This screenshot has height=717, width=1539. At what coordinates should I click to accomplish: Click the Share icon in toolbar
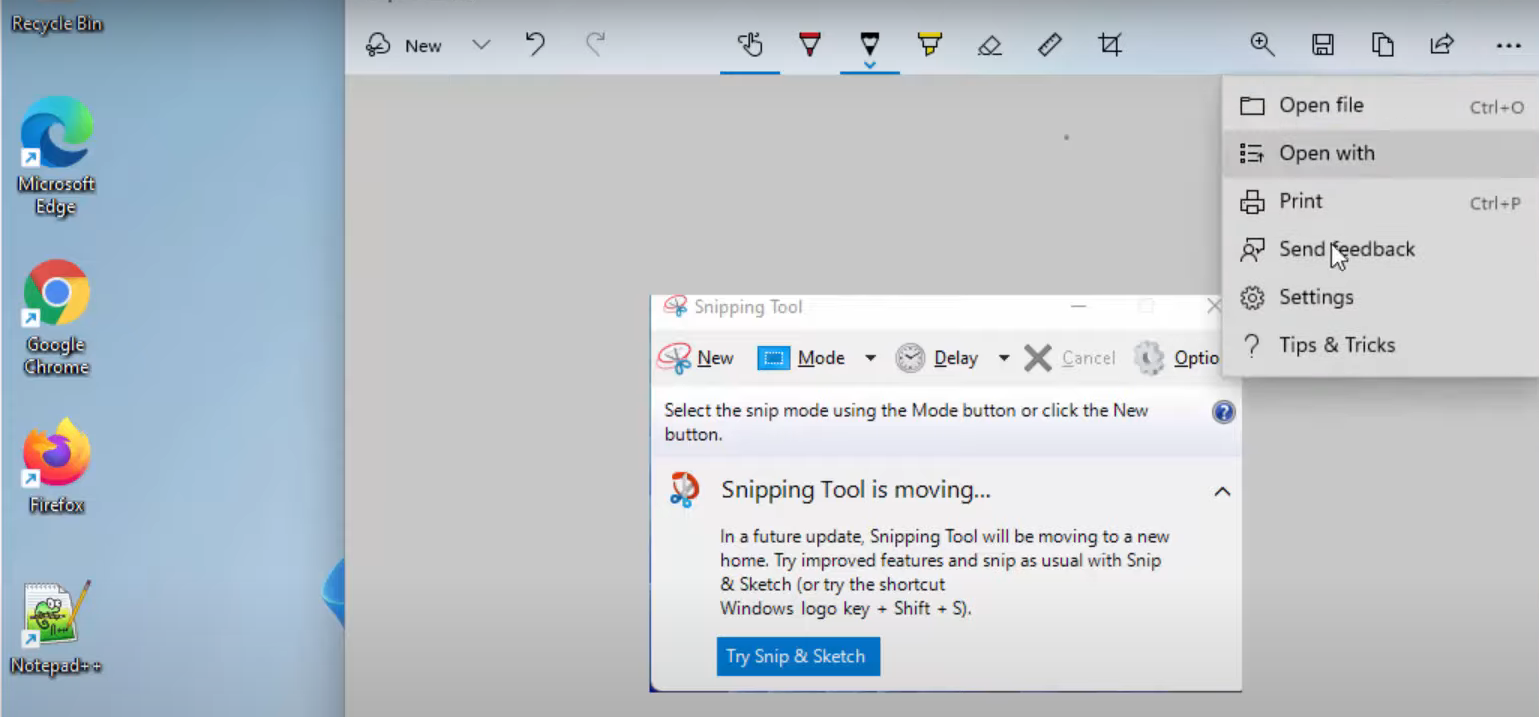(x=1441, y=45)
